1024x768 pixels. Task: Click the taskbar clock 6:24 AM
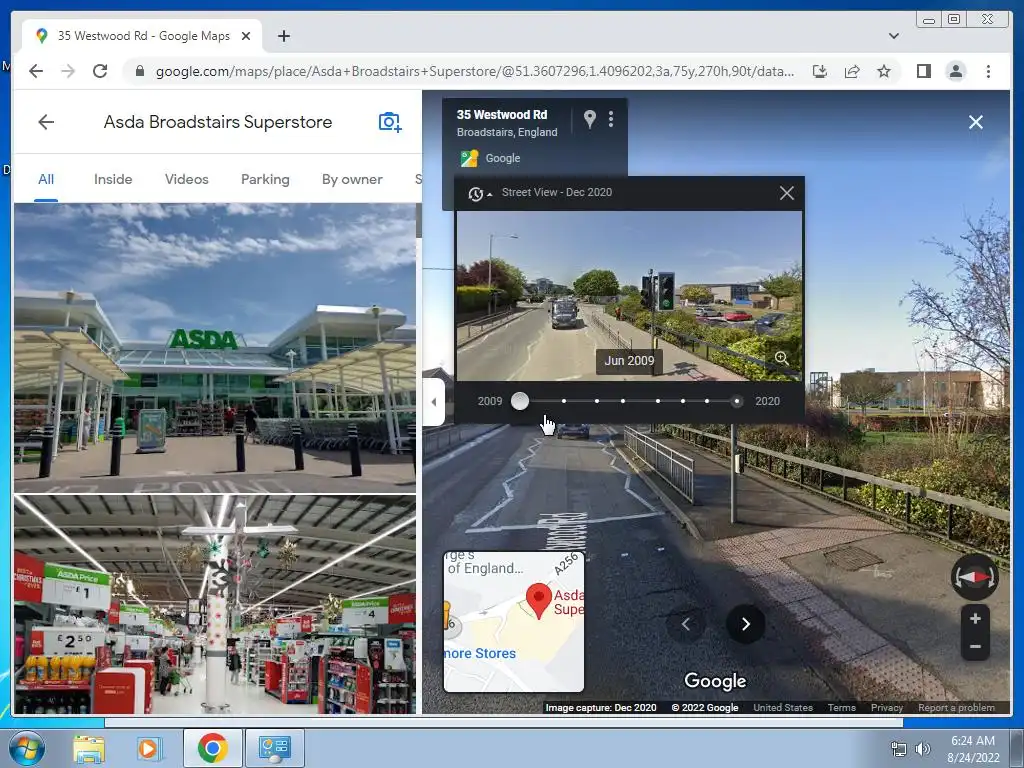pos(973,741)
